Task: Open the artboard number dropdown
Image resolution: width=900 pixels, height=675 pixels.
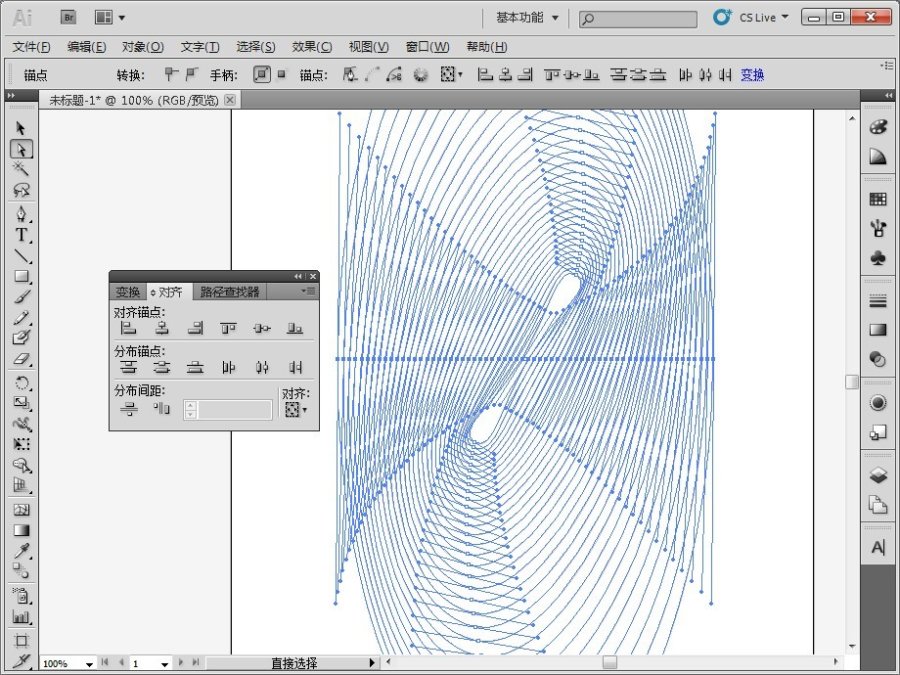Action: [x=164, y=664]
